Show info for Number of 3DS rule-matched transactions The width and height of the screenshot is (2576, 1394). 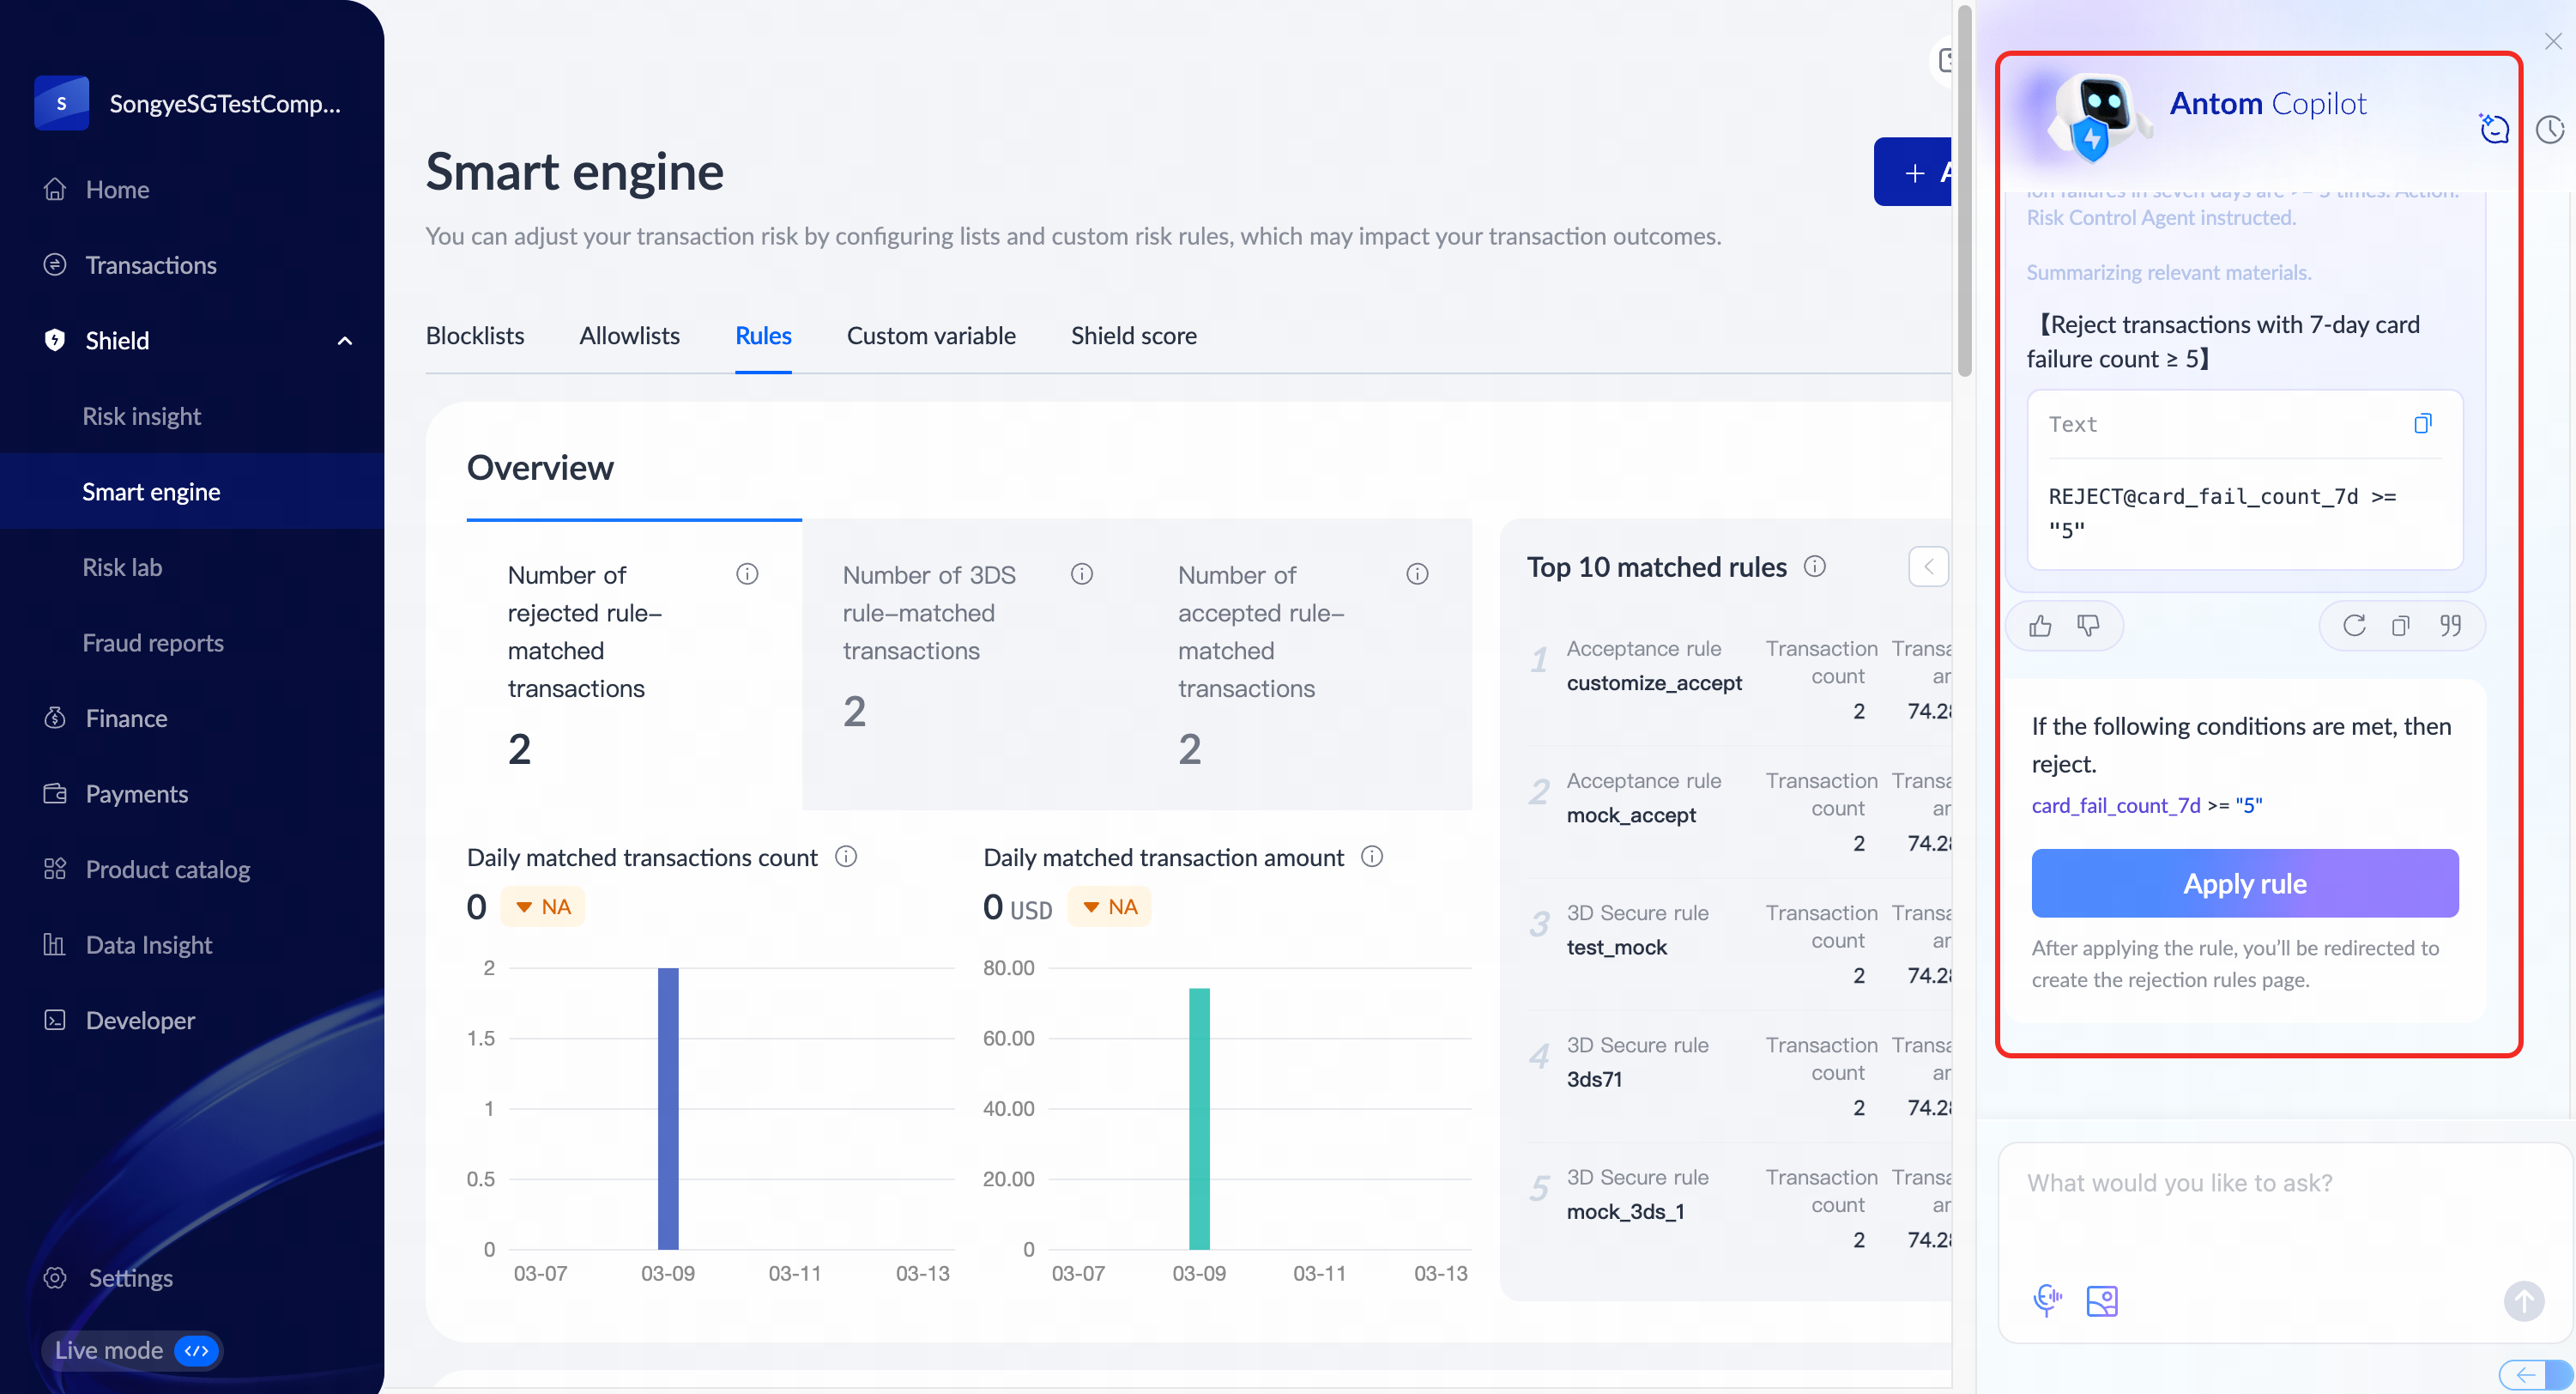click(x=1081, y=574)
